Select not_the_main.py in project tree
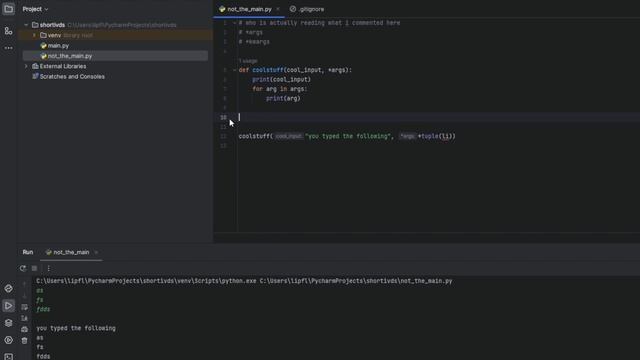The width and height of the screenshot is (640, 360). tap(70, 56)
